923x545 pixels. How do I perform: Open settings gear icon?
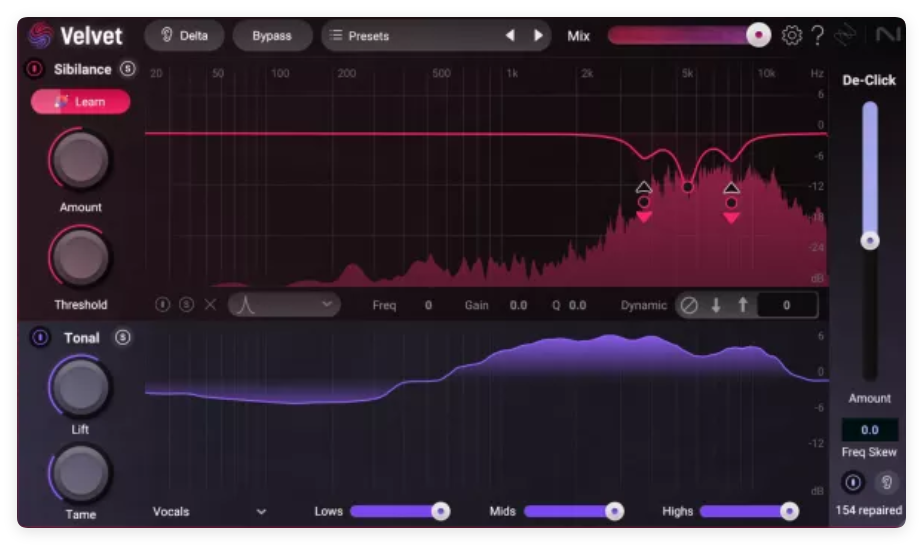pos(791,35)
